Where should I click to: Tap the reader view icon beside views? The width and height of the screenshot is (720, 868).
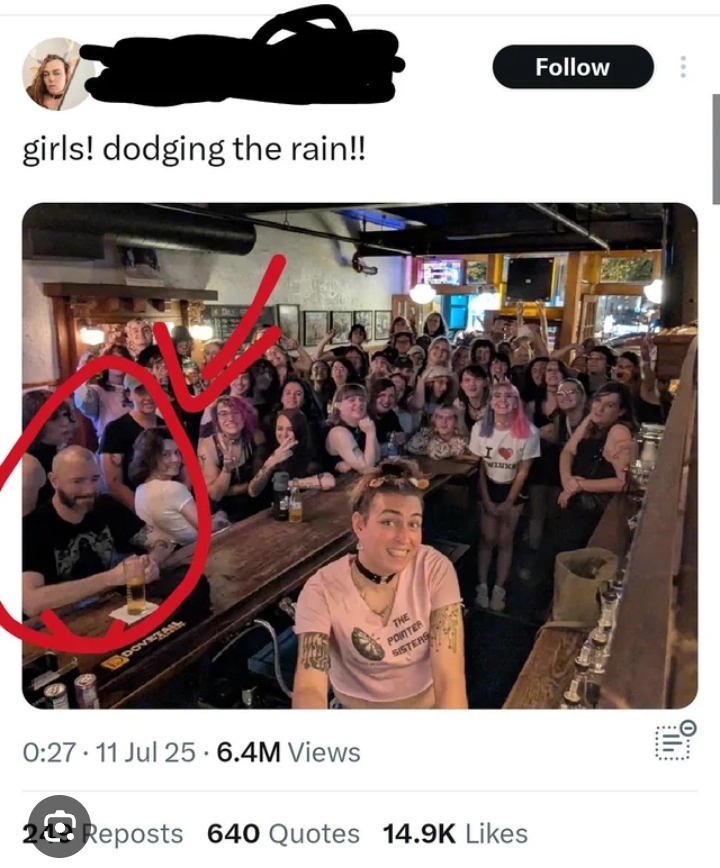[675, 741]
